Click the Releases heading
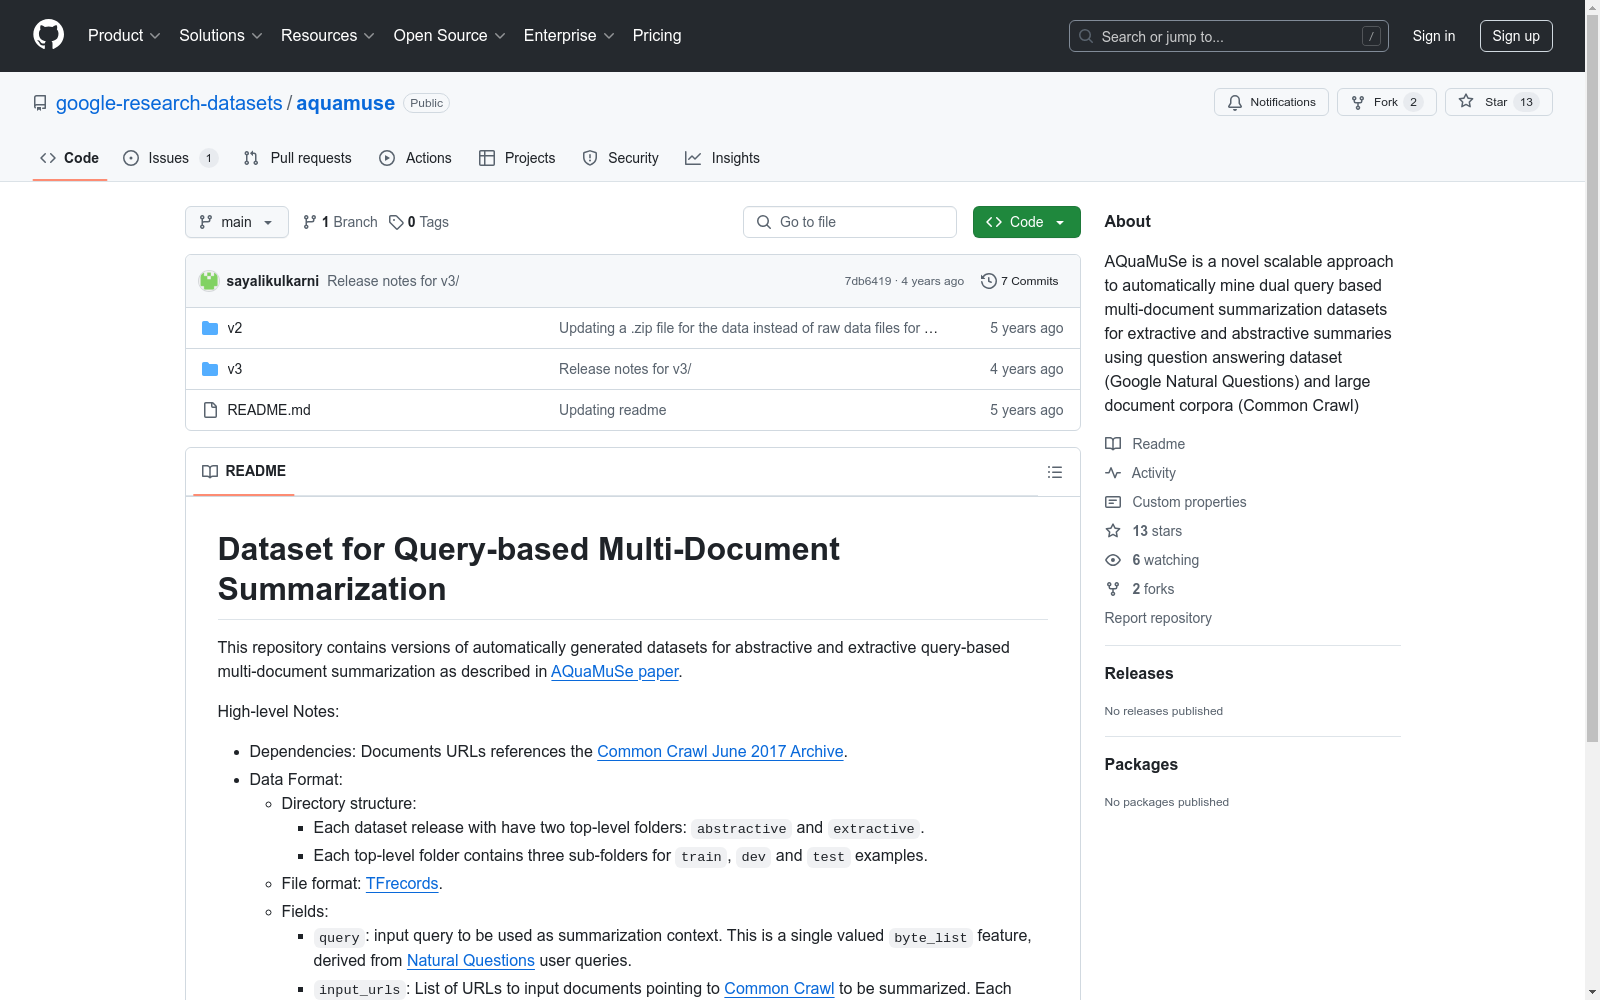This screenshot has height=1000, width=1600. 1139,673
